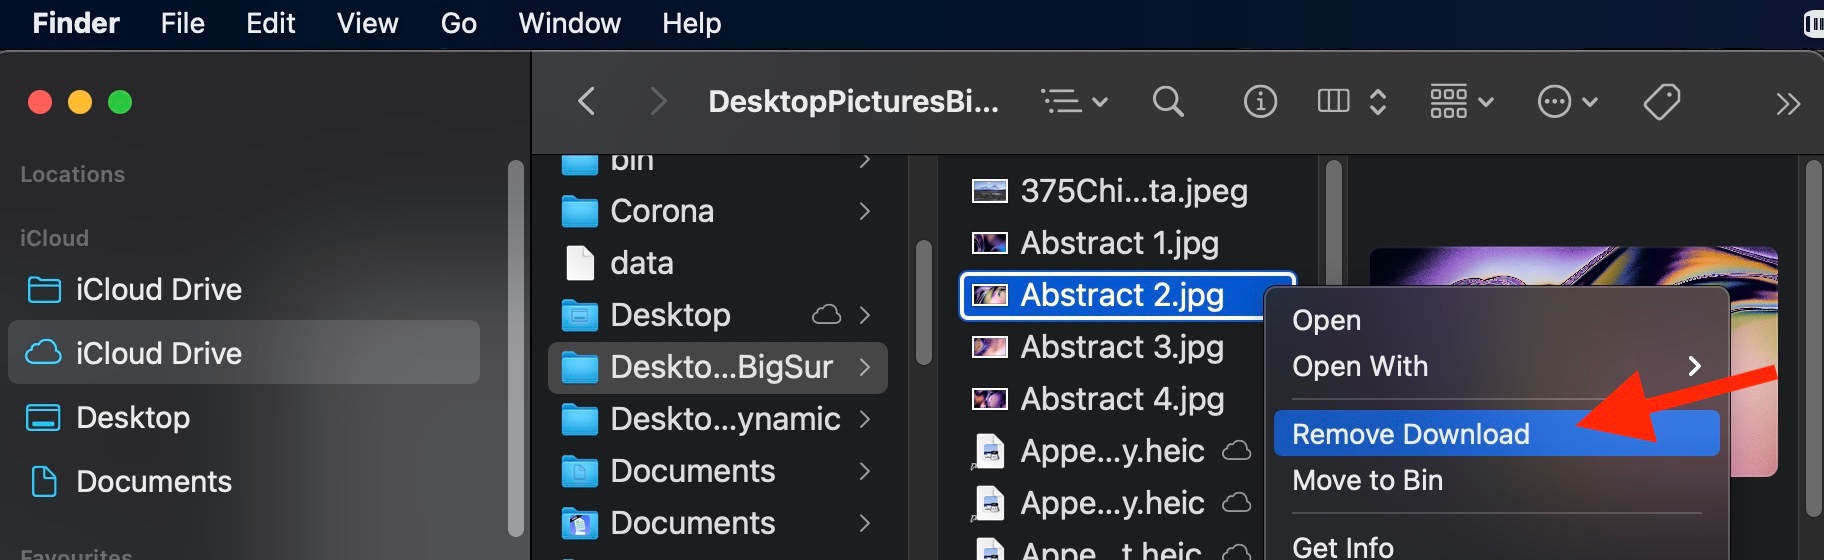Expand the Open With submenu
Image resolution: width=1824 pixels, height=560 pixels.
tap(1694, 366)
